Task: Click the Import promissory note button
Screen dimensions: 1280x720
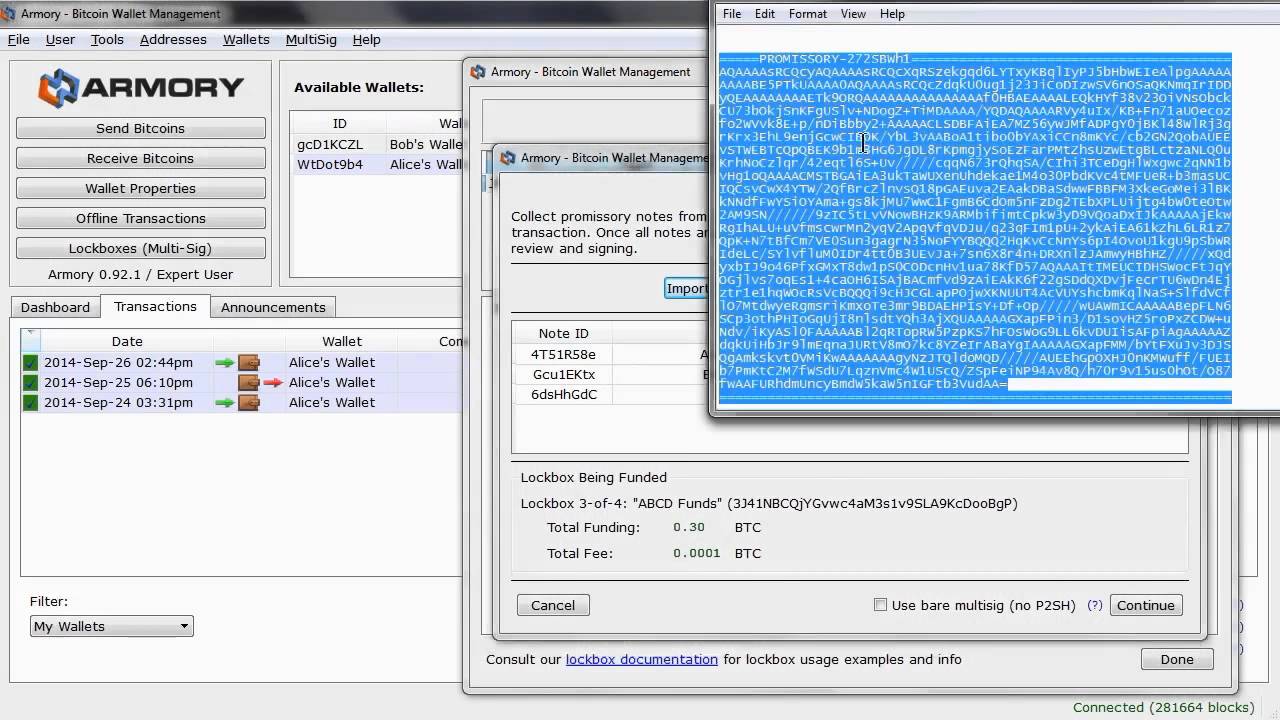Action: click(687, 288)
